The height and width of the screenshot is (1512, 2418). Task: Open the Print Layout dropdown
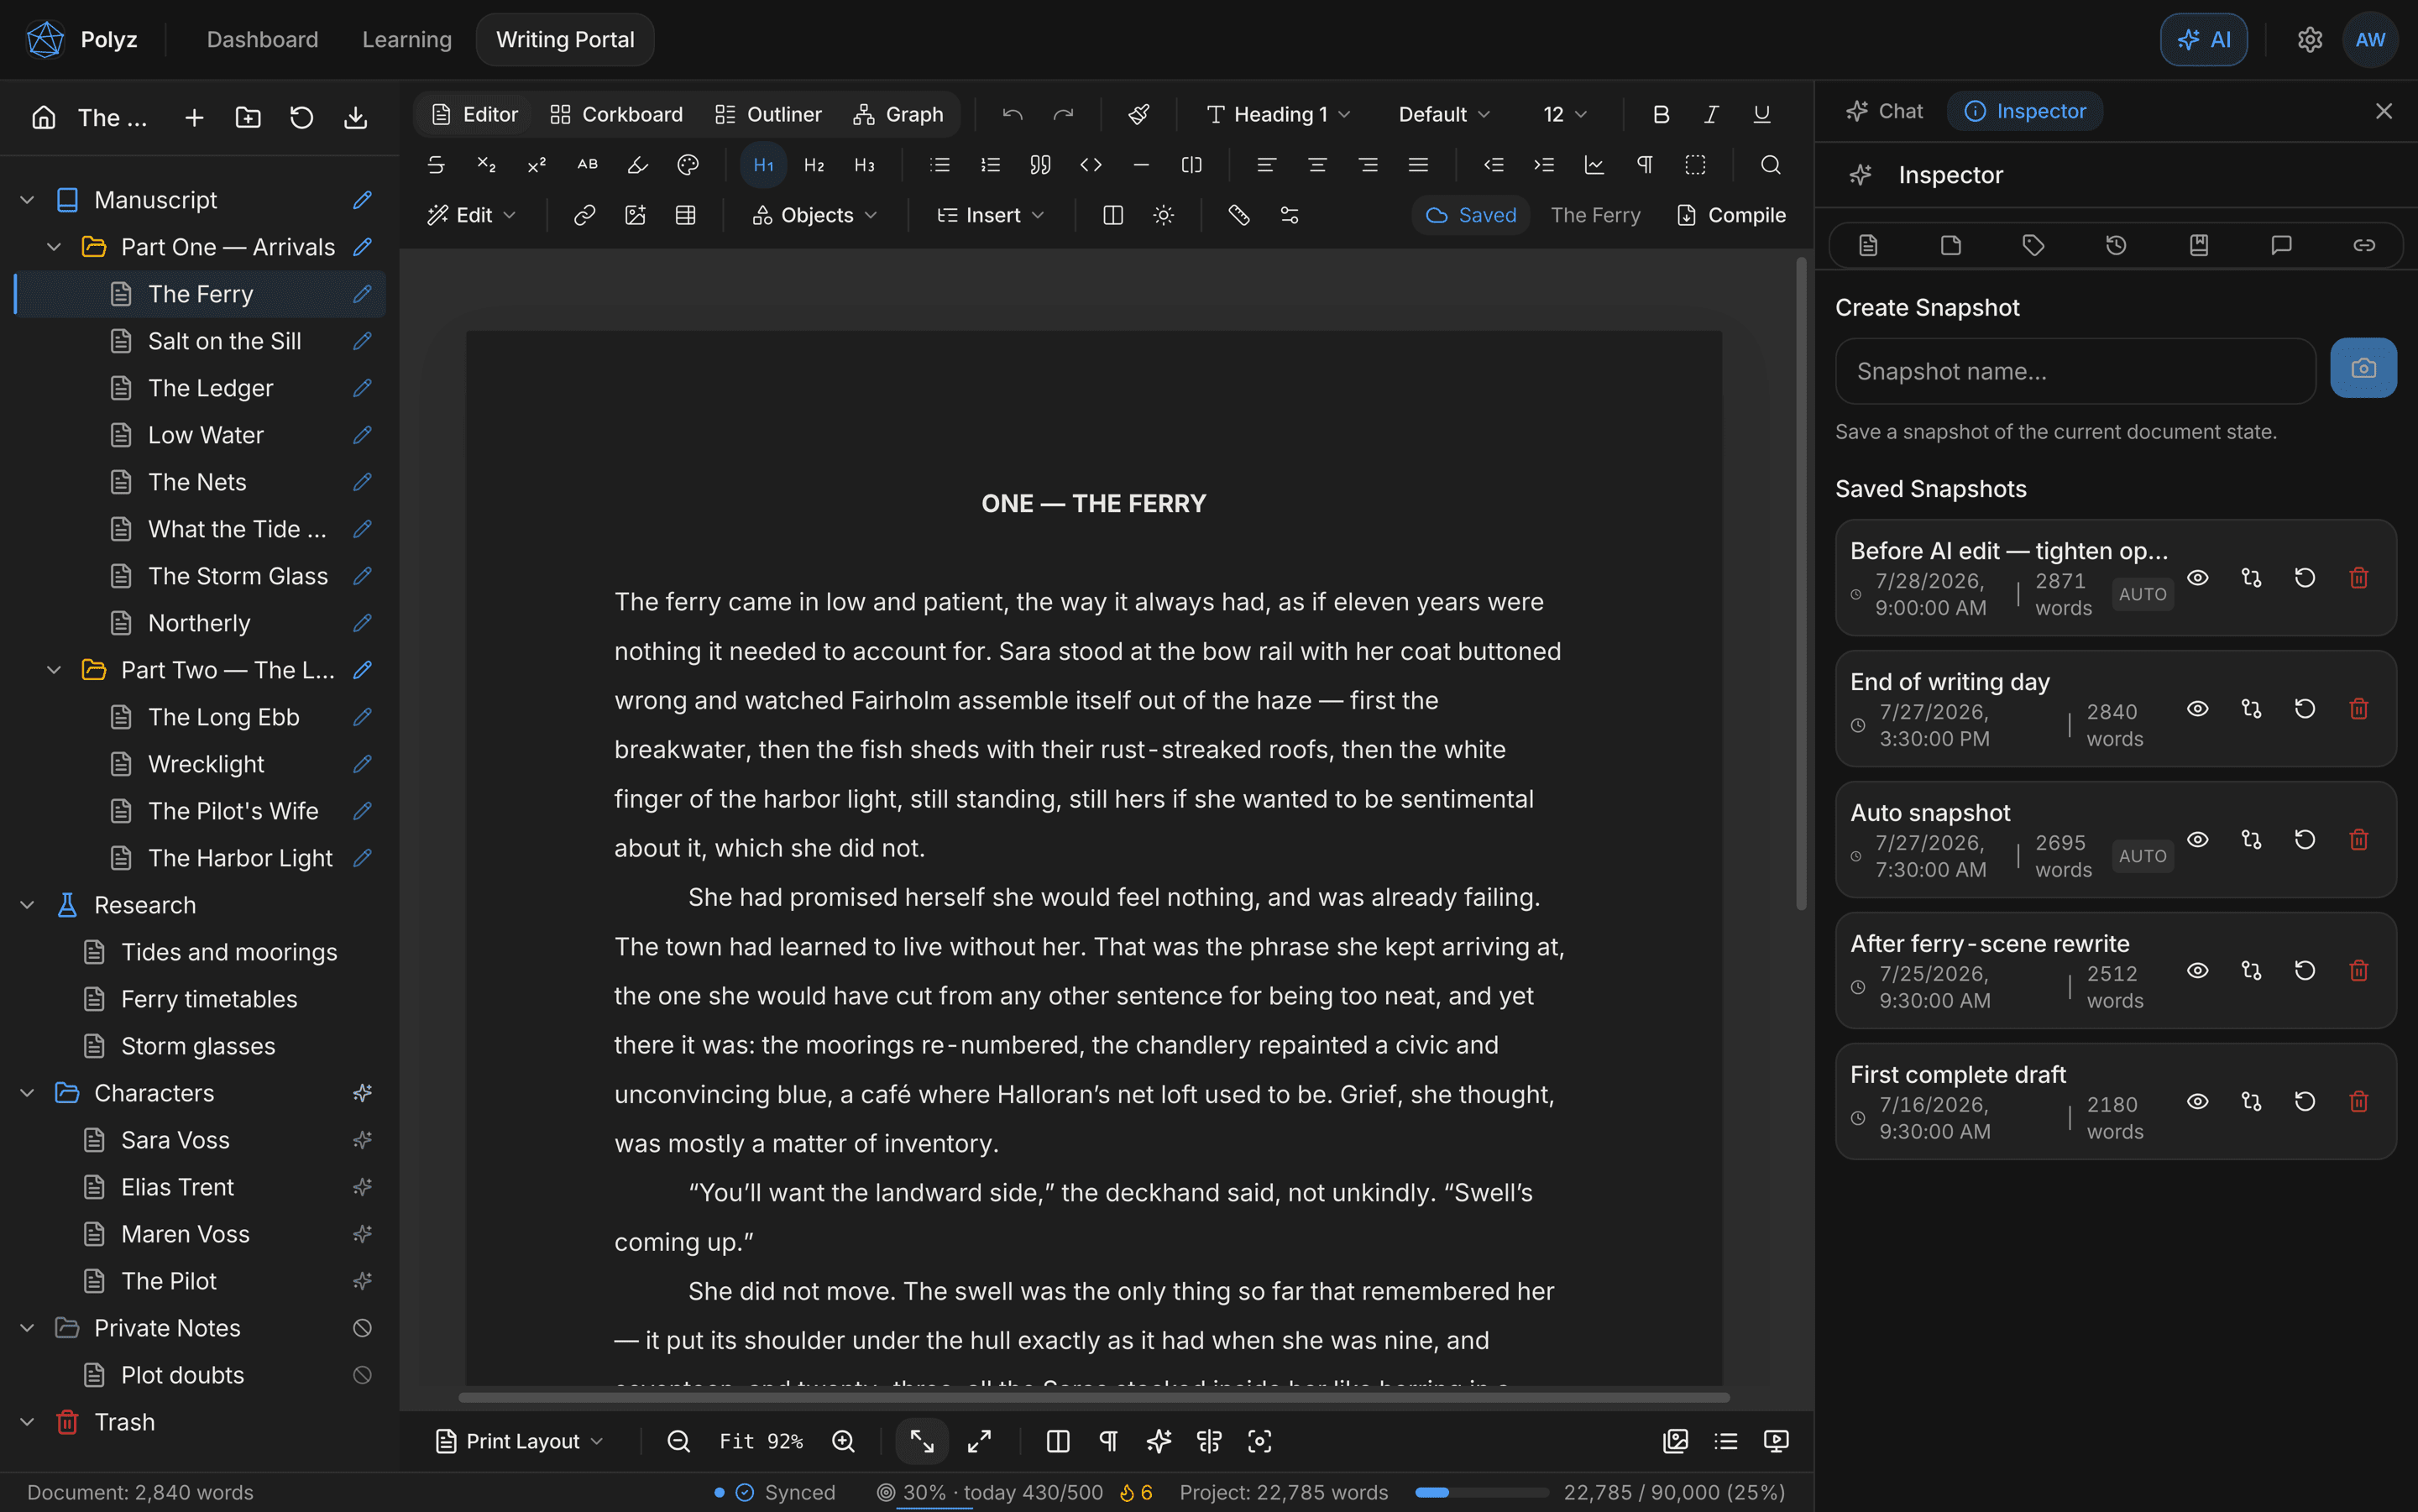tap(520, 1441)
